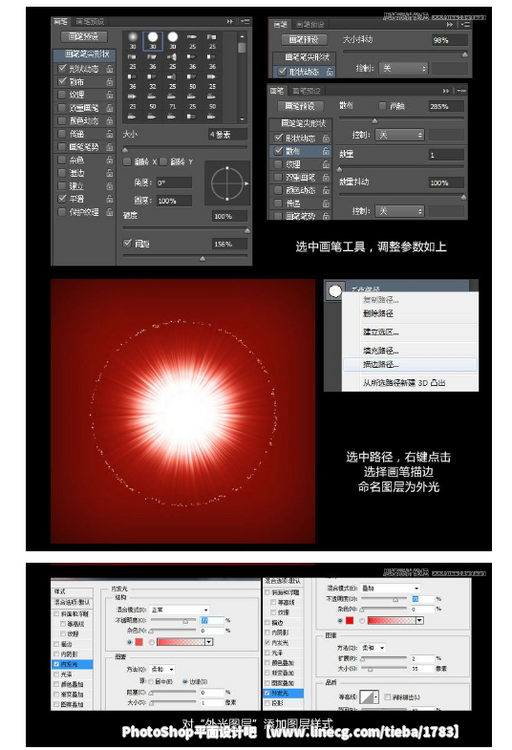
Task: Click the white circle path thumbnail
Action: 335,290
